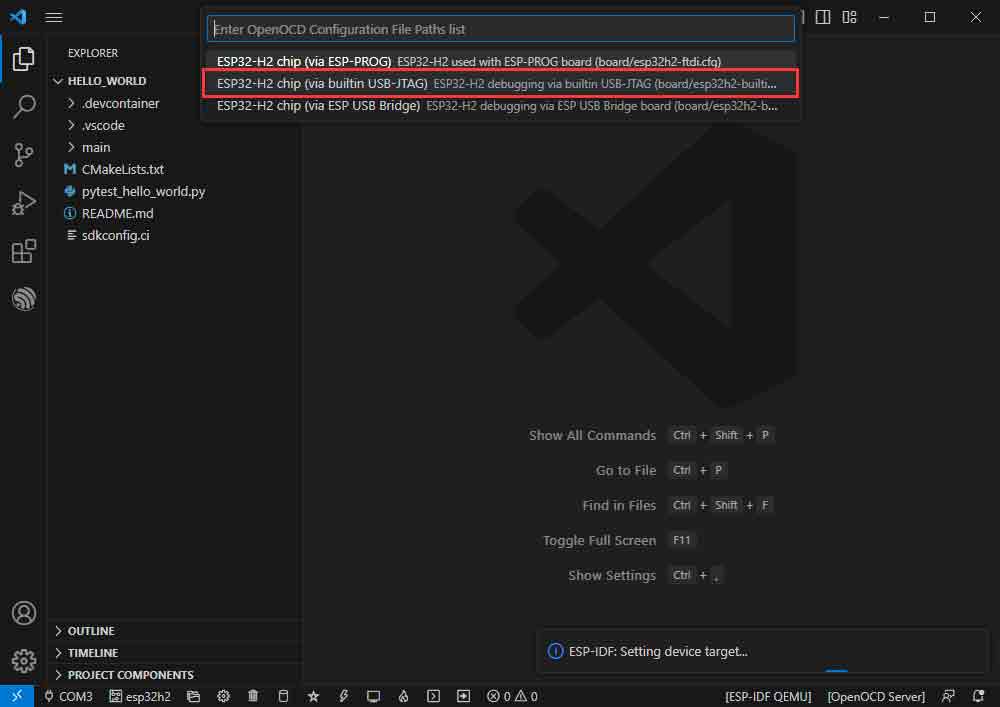
Task: Open ESP-IDF terminal icon in status bar
Action: pos(434,696)
